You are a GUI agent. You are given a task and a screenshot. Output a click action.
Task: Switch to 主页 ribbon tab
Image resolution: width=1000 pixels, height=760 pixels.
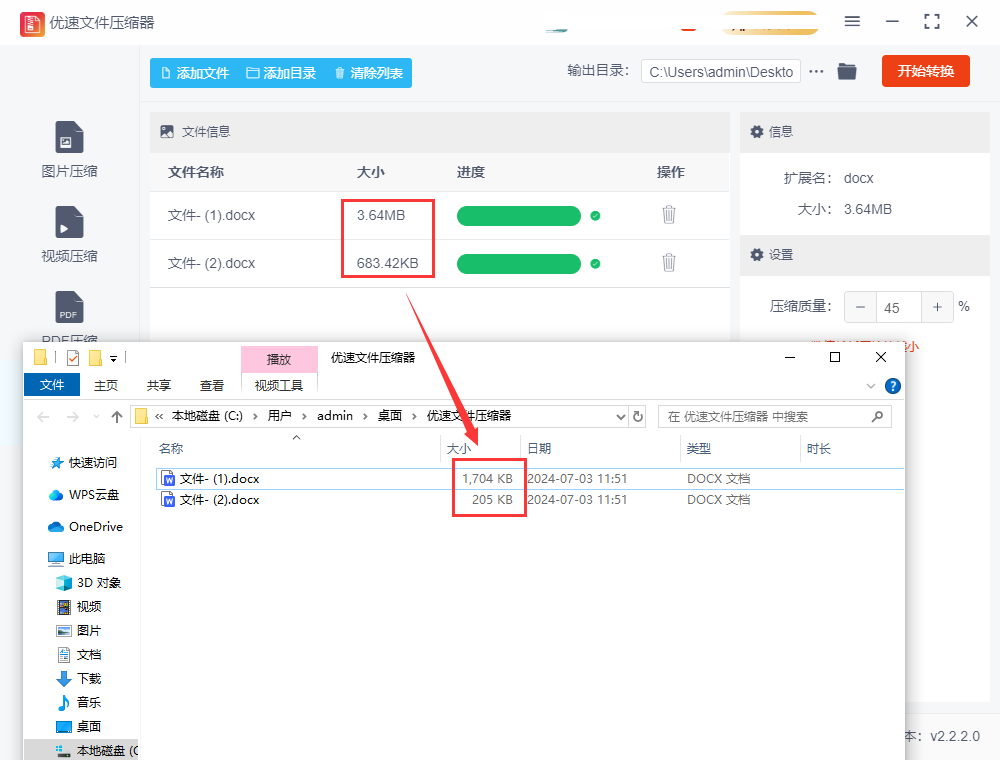(x=106, y=385)
